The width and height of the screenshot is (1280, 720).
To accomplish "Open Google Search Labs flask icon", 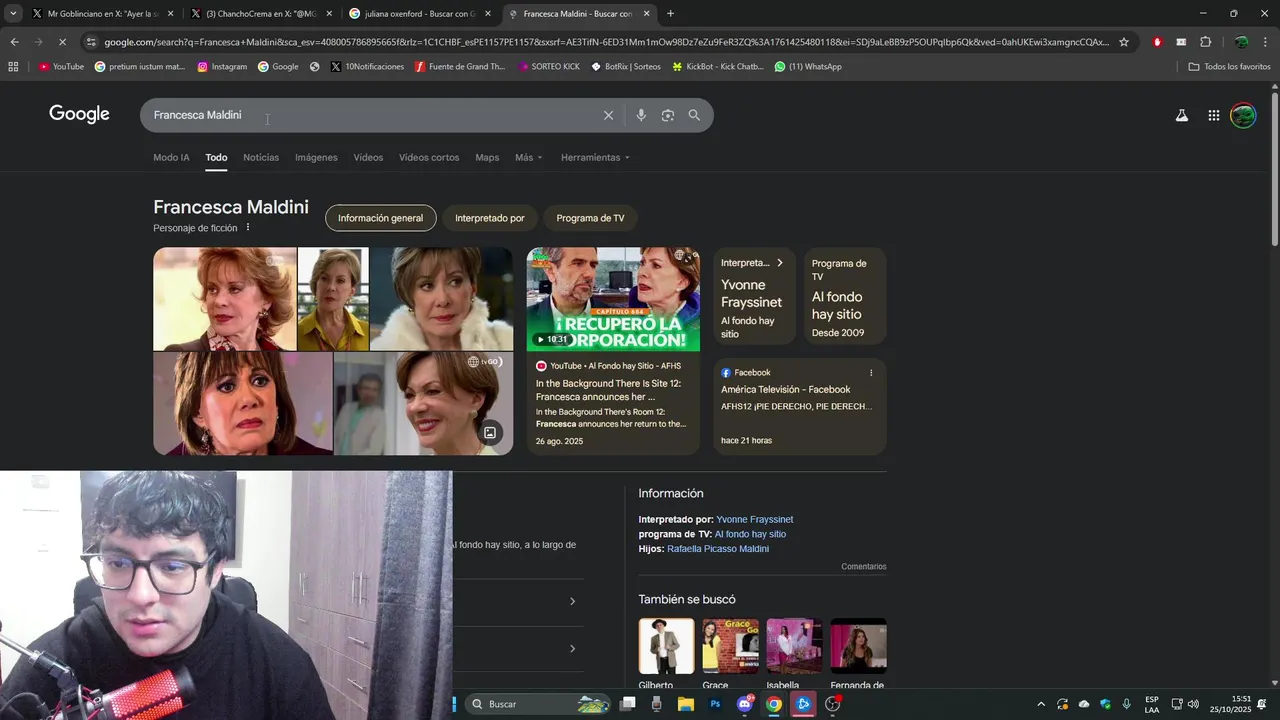I will [1182, 115].
